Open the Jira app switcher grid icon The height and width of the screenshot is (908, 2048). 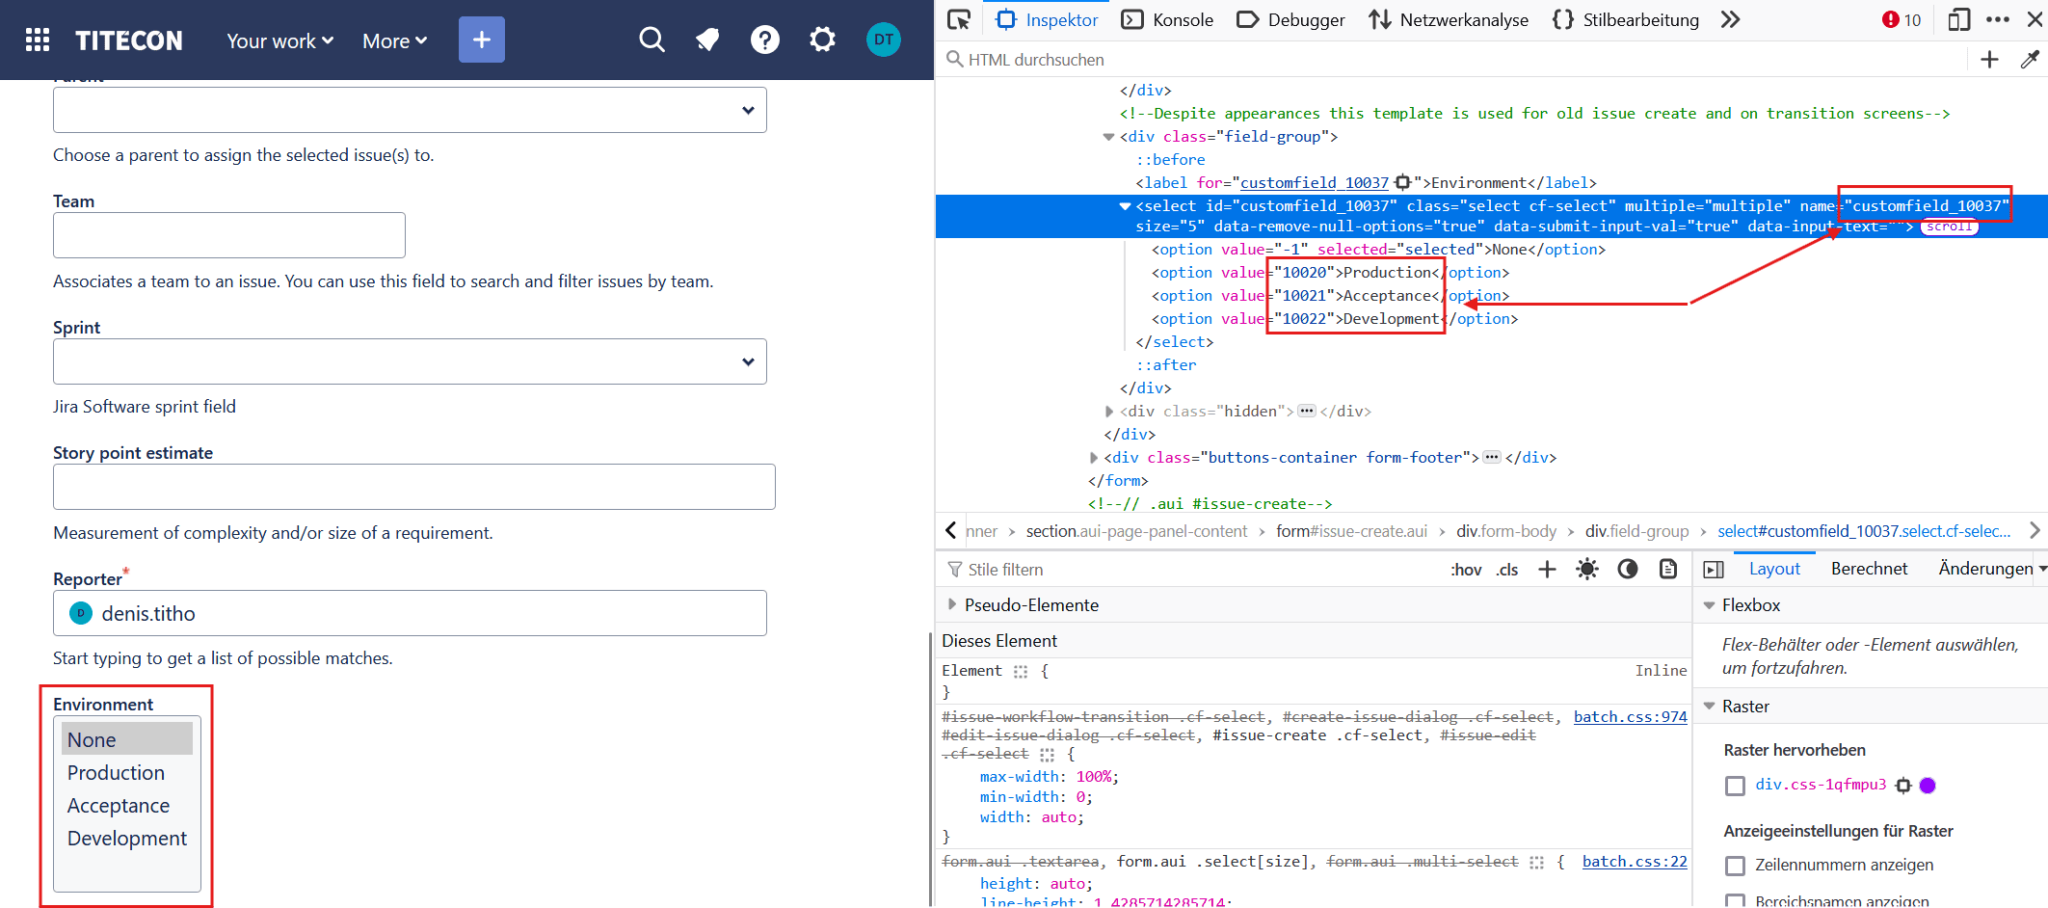click(38, 40)
